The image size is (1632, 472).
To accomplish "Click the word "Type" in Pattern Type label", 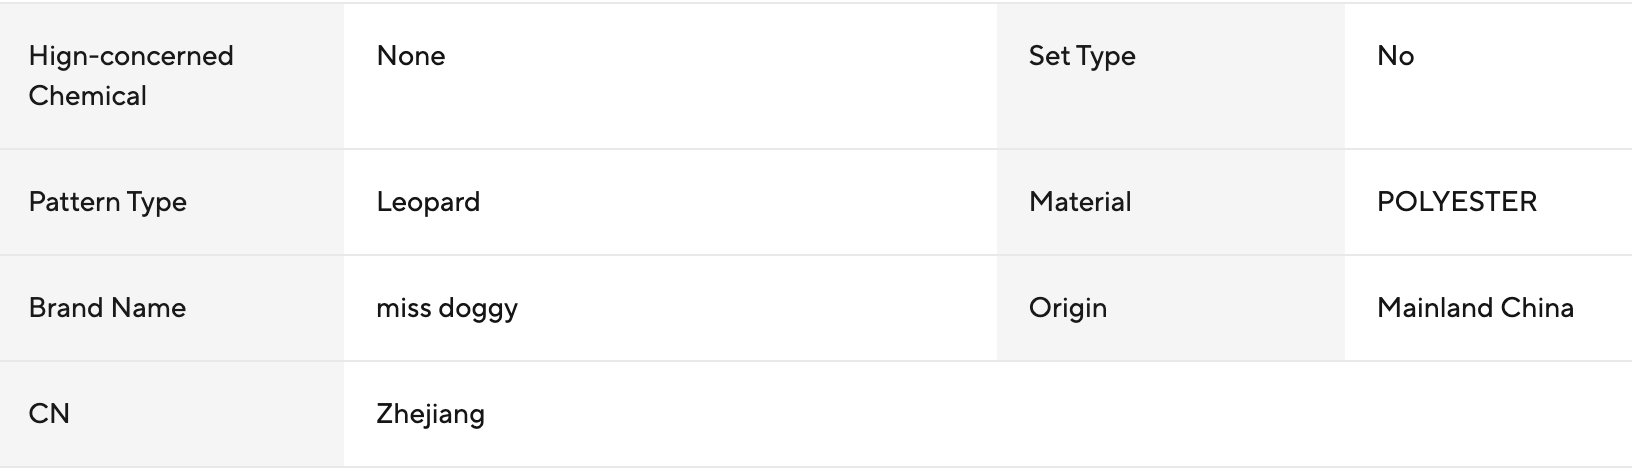I will coord(158,202).
